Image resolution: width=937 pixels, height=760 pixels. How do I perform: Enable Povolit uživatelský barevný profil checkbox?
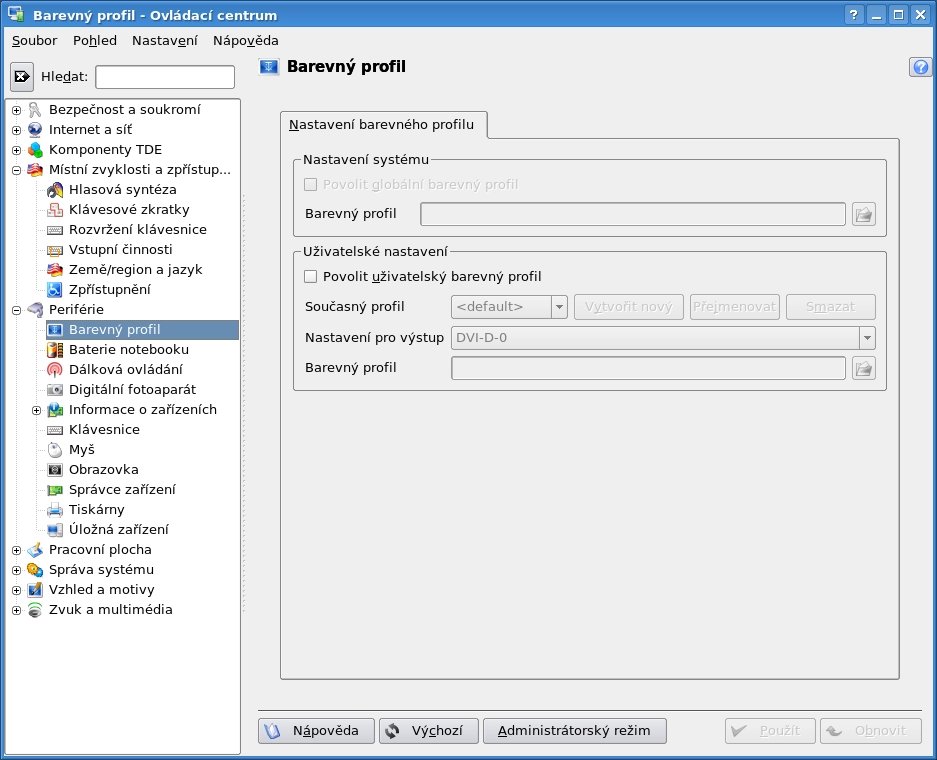tap(310, 276)
